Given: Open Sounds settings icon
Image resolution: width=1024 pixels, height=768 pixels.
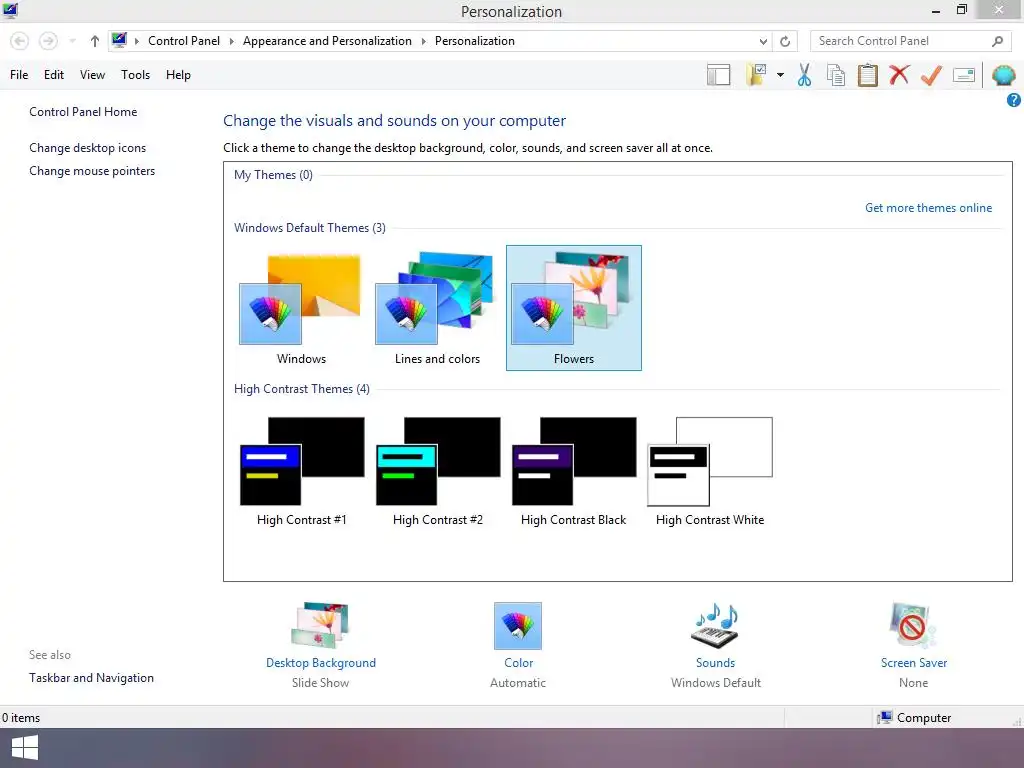Looking at the screenshot, I should pos(715,626).
